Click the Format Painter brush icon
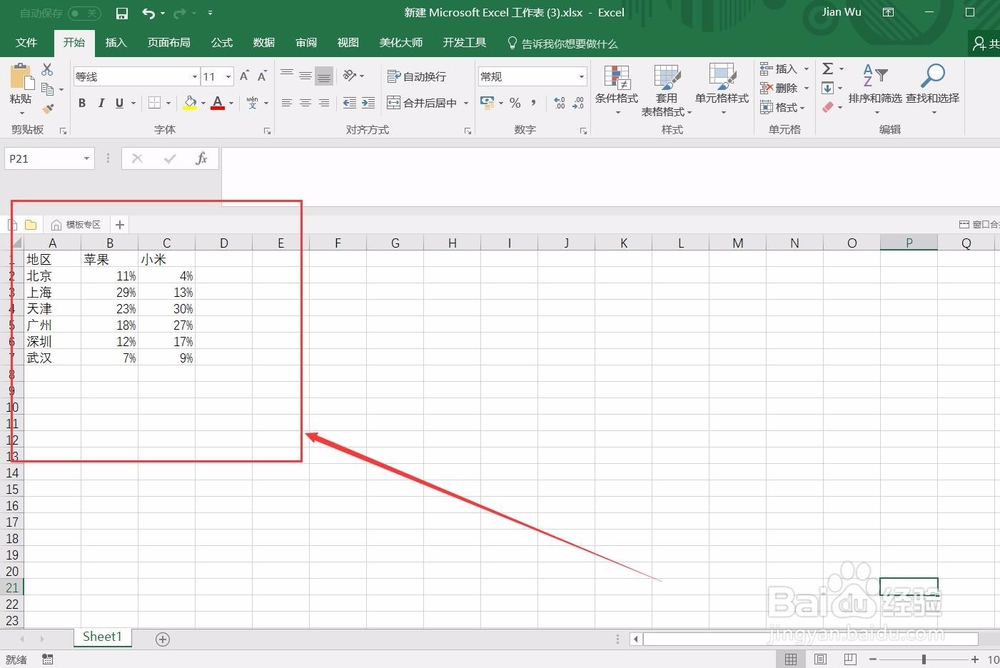 48,108
